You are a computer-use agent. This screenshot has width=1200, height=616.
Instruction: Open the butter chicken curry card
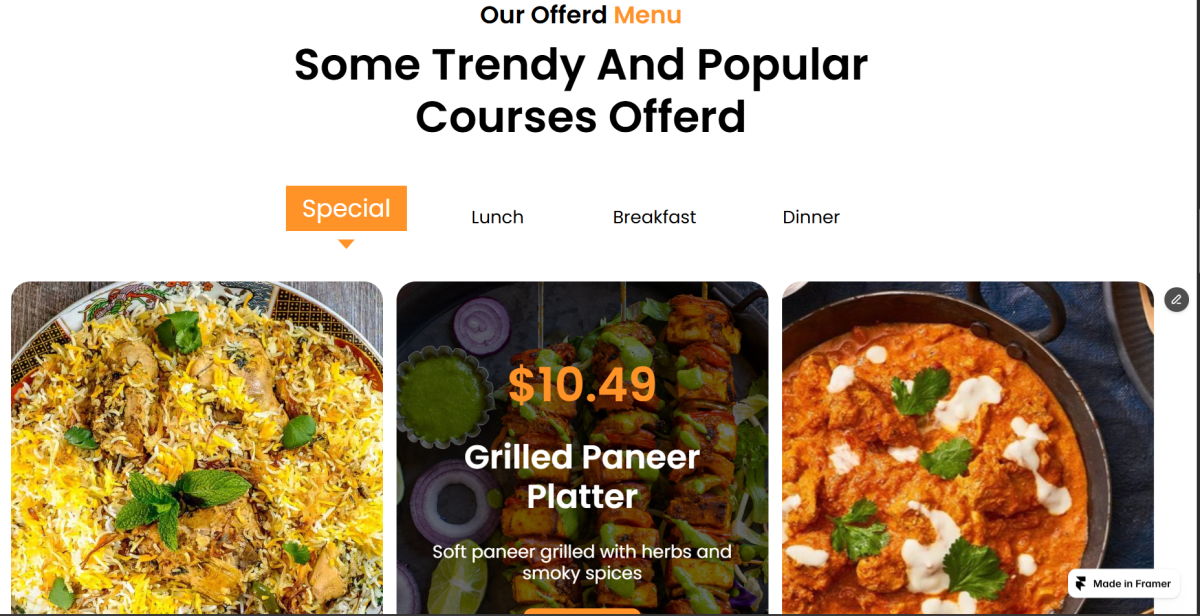tap(968, 448)
